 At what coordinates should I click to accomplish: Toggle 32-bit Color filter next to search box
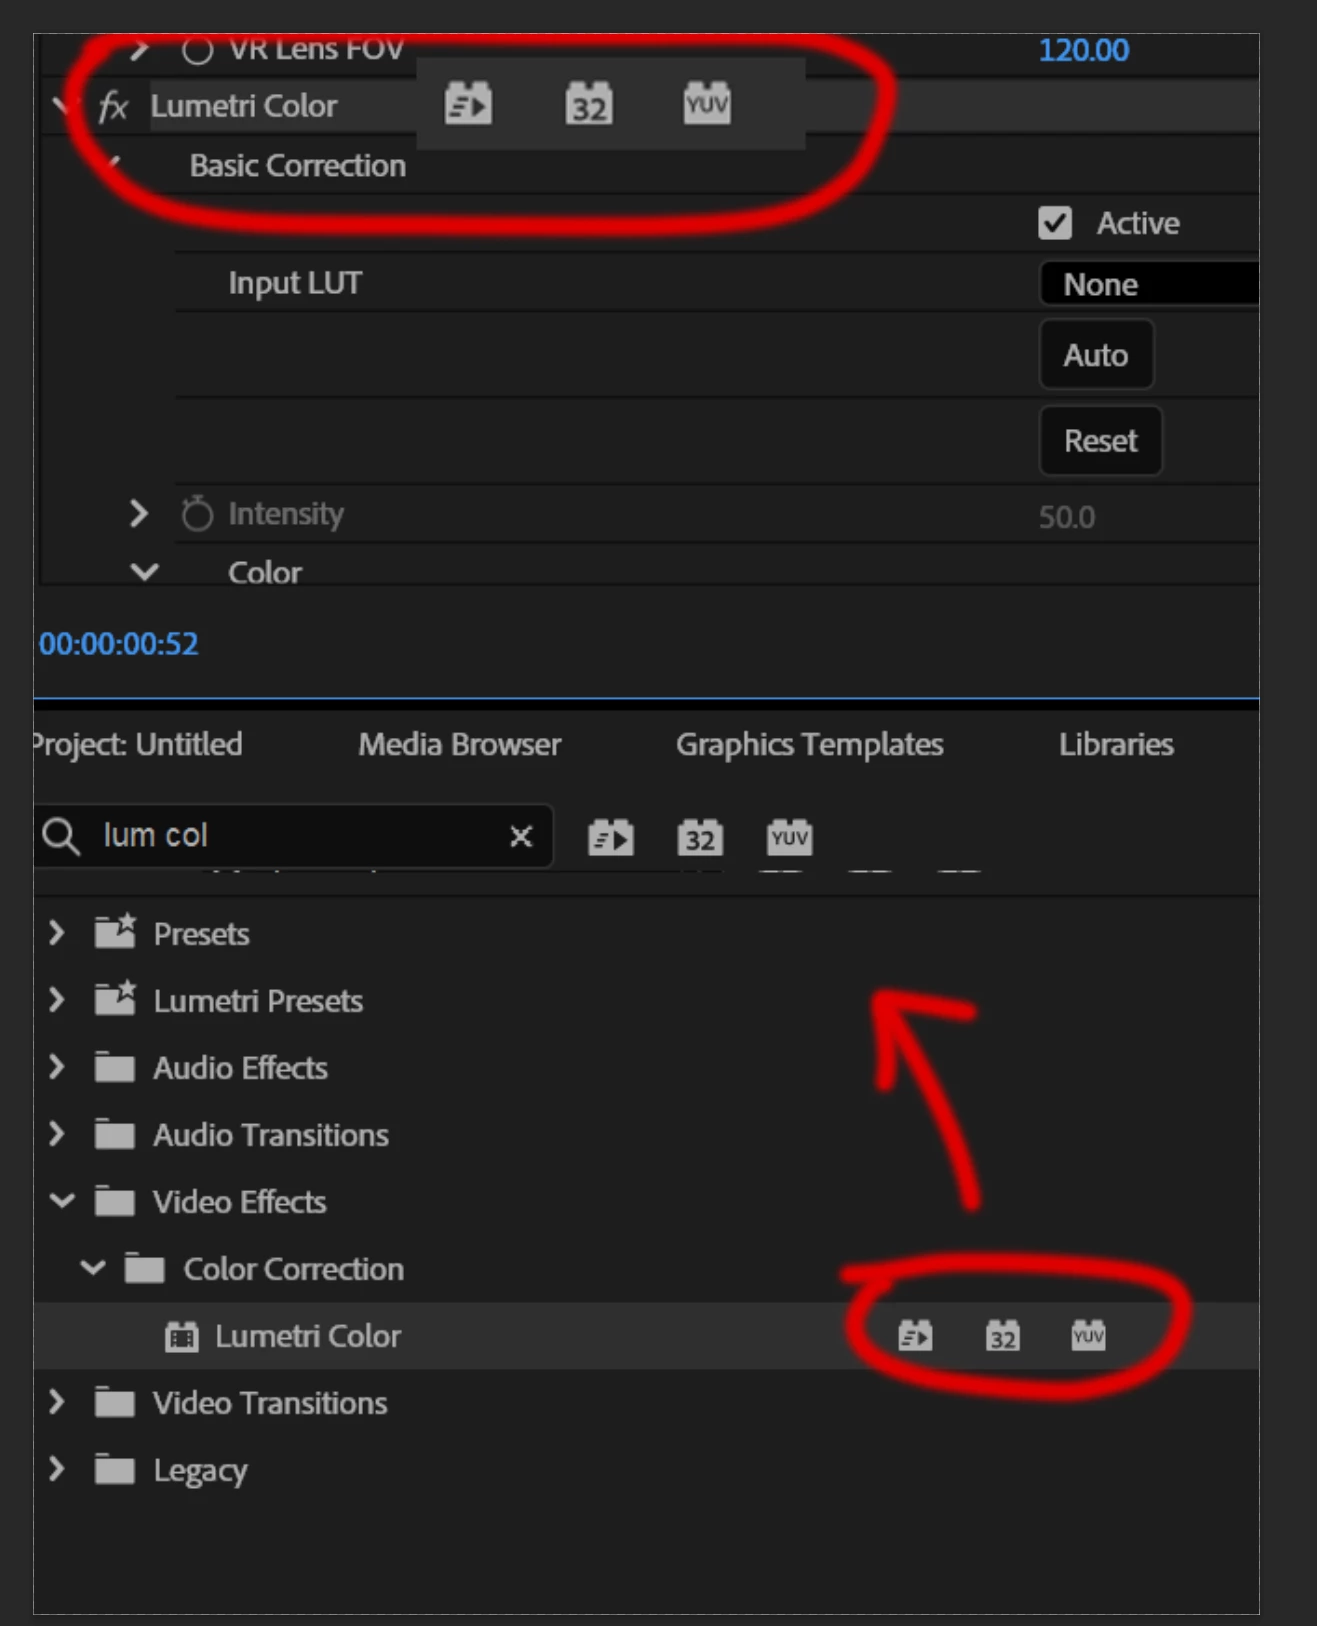click(700, 837)
